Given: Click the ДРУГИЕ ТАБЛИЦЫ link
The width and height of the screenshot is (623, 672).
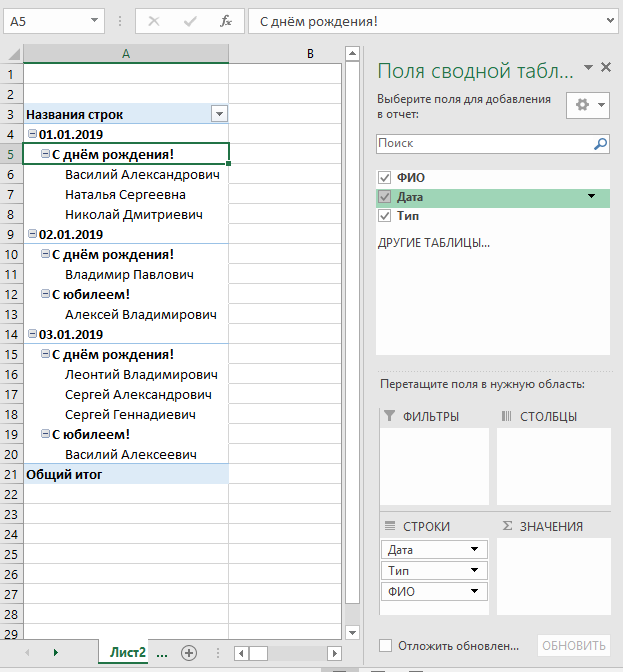Looking at the screenshot, I should pyautogui.click(x=433, y=243).
